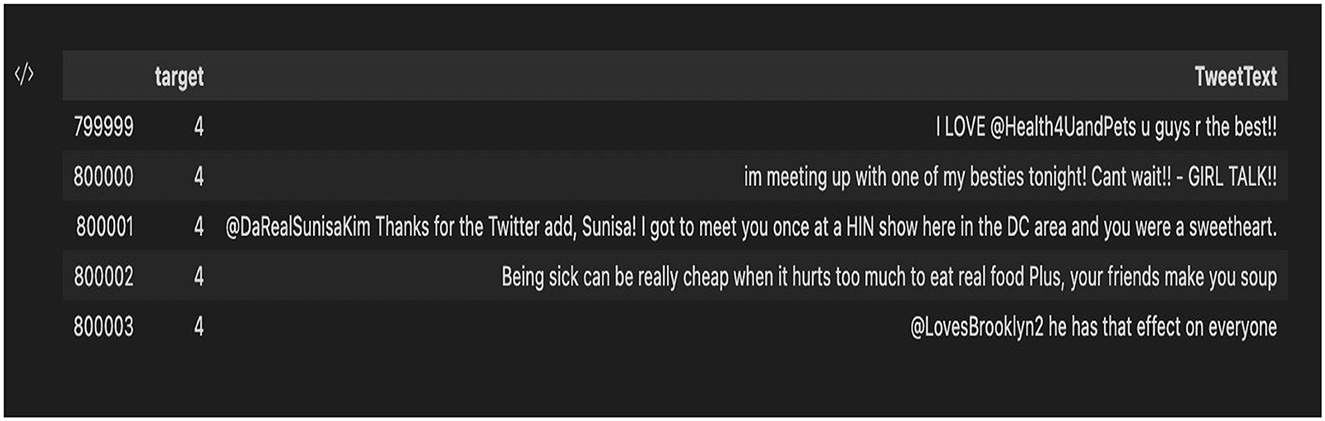Select row index 800001
Viewport: 1325px width, 421px height.
(x=104, y=227)
